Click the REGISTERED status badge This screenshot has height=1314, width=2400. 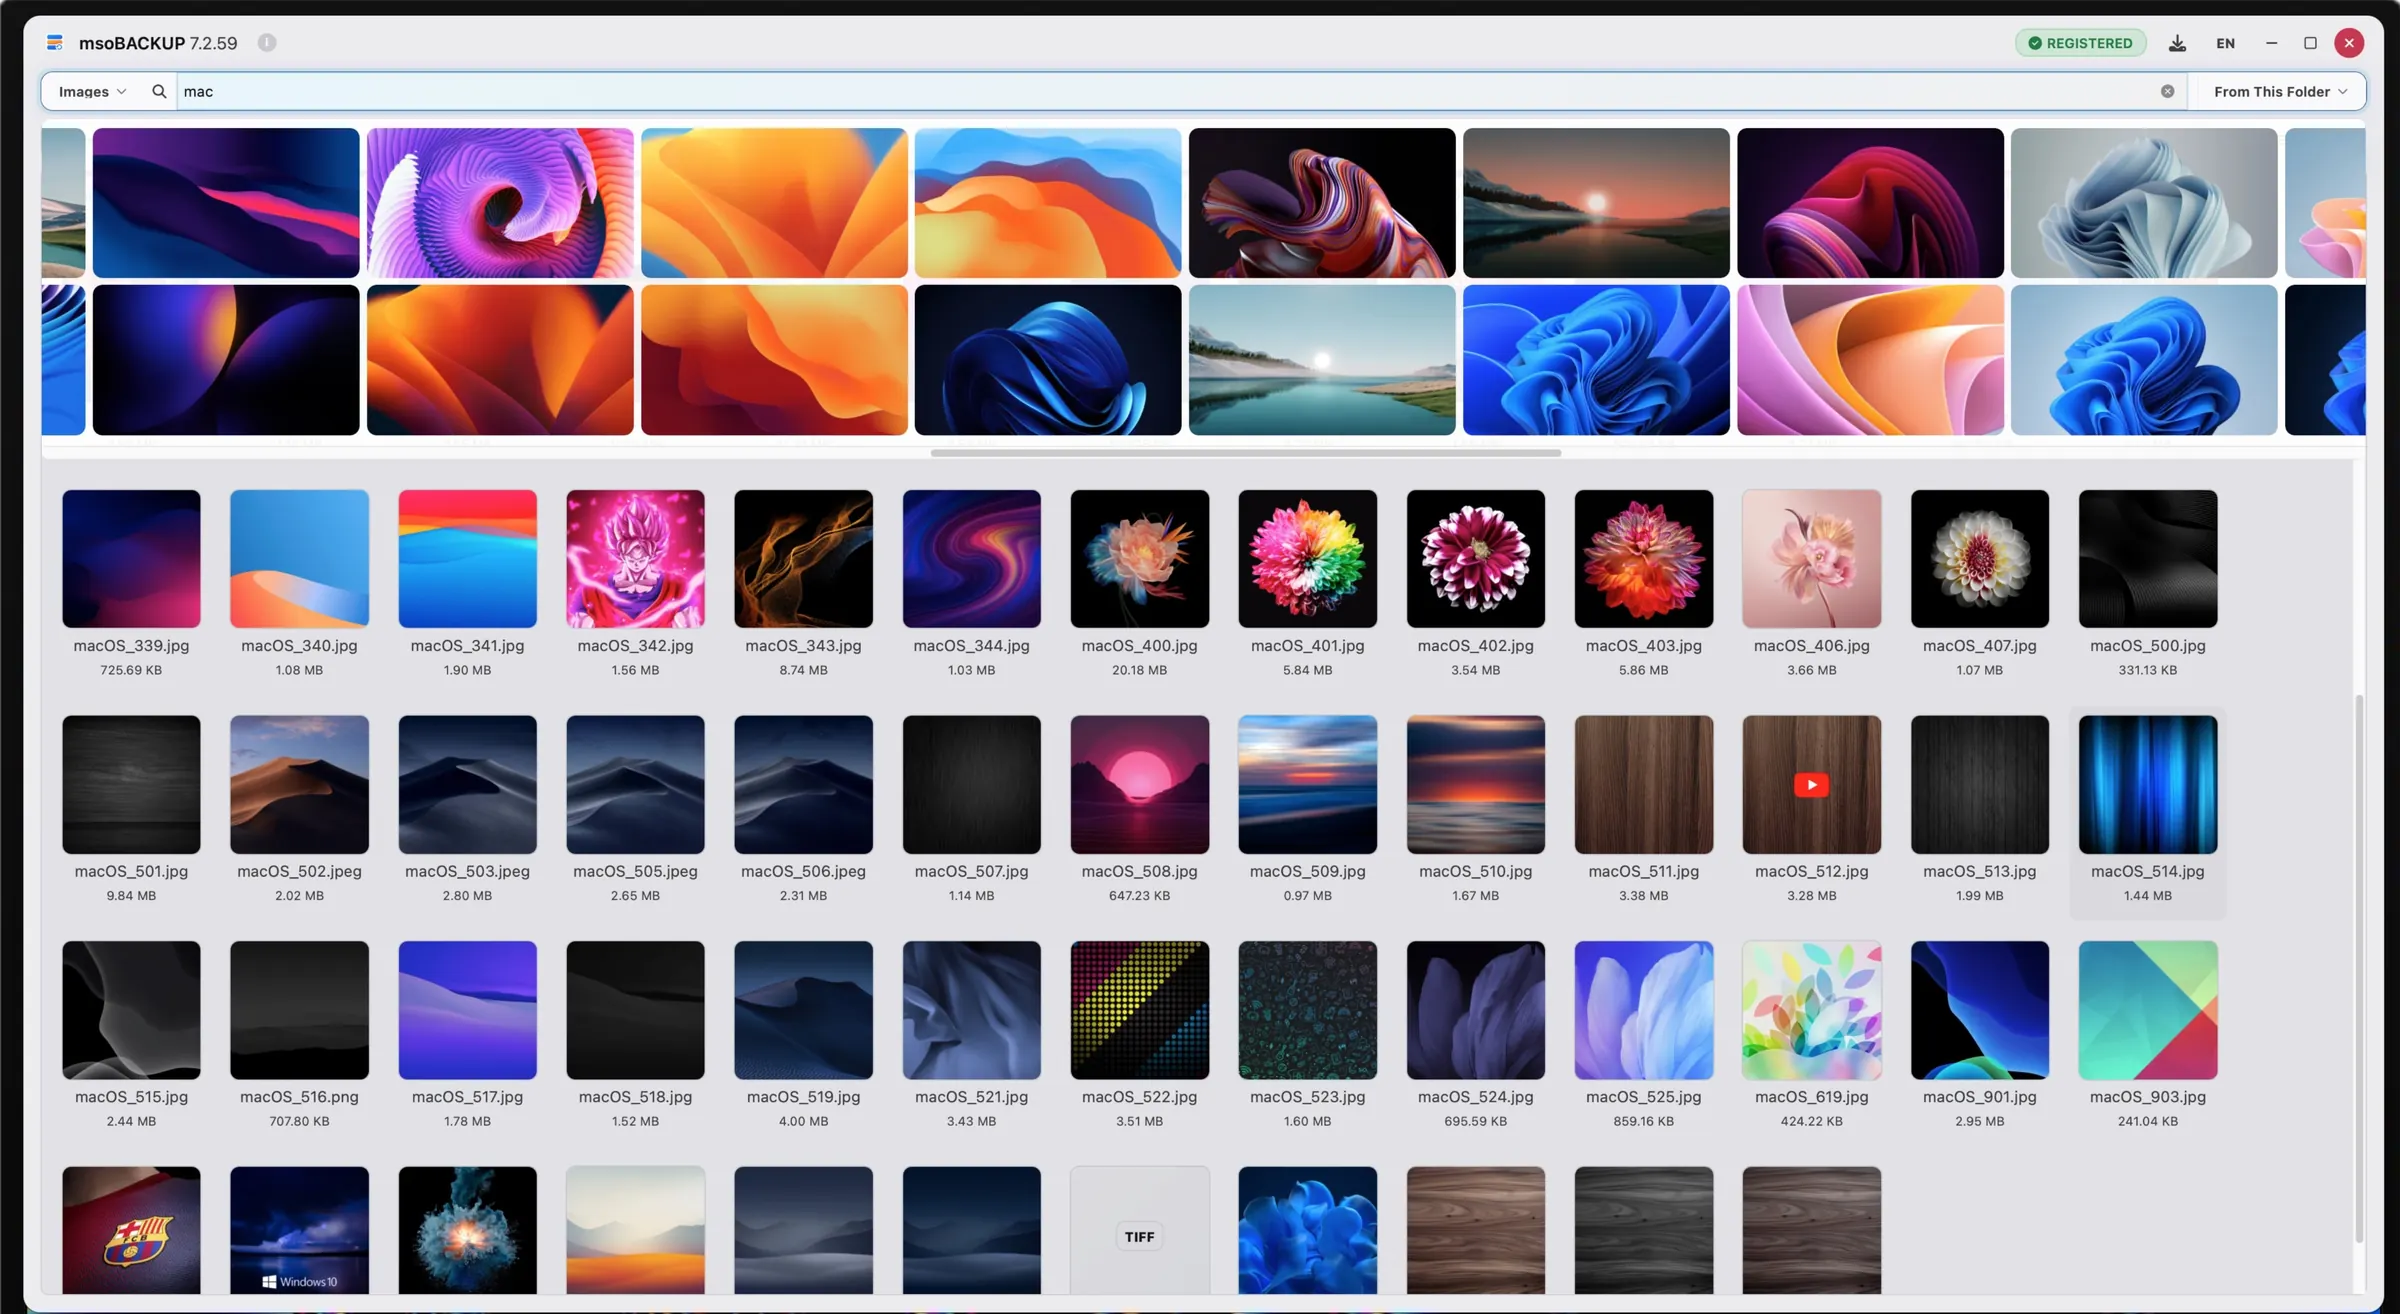[x=2080, y=43]
